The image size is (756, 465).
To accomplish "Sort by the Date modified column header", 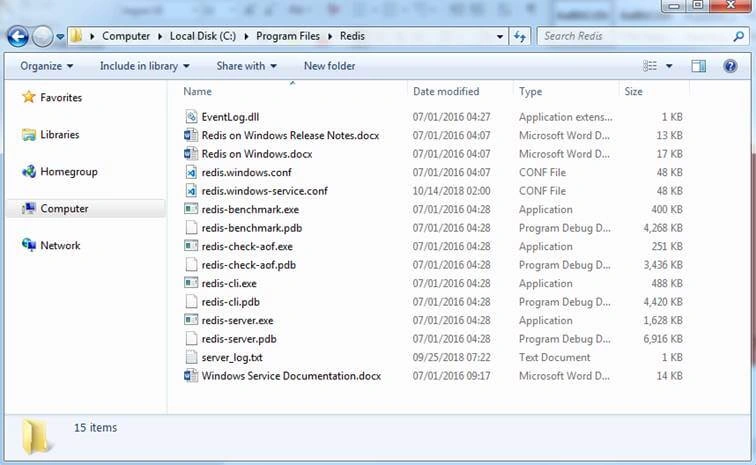I will [446, 92].
